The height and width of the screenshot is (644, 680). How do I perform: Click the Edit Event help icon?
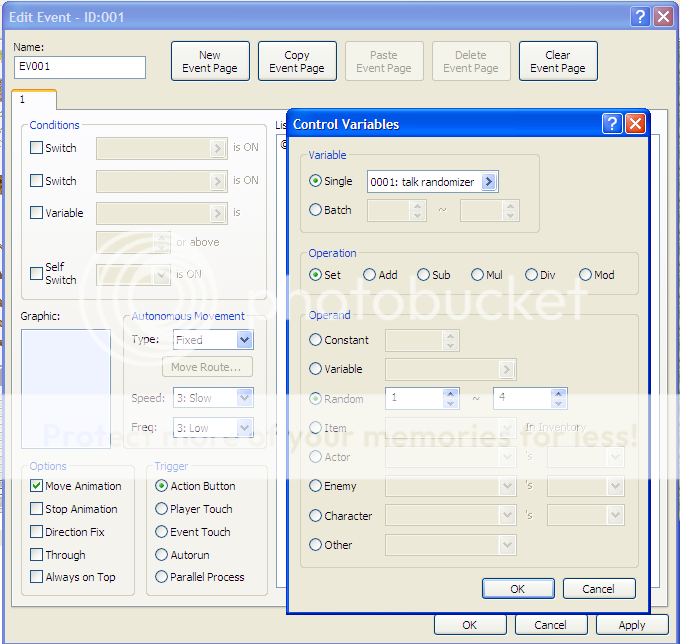[x=641, y=17]
